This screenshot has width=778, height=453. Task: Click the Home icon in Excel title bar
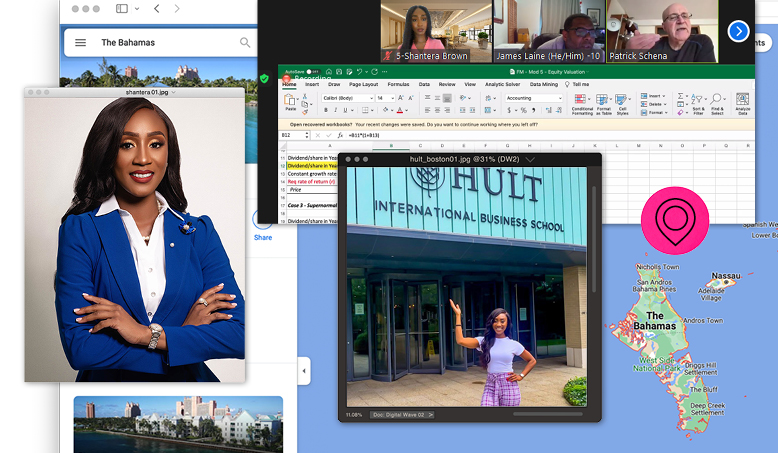point(328,72)
